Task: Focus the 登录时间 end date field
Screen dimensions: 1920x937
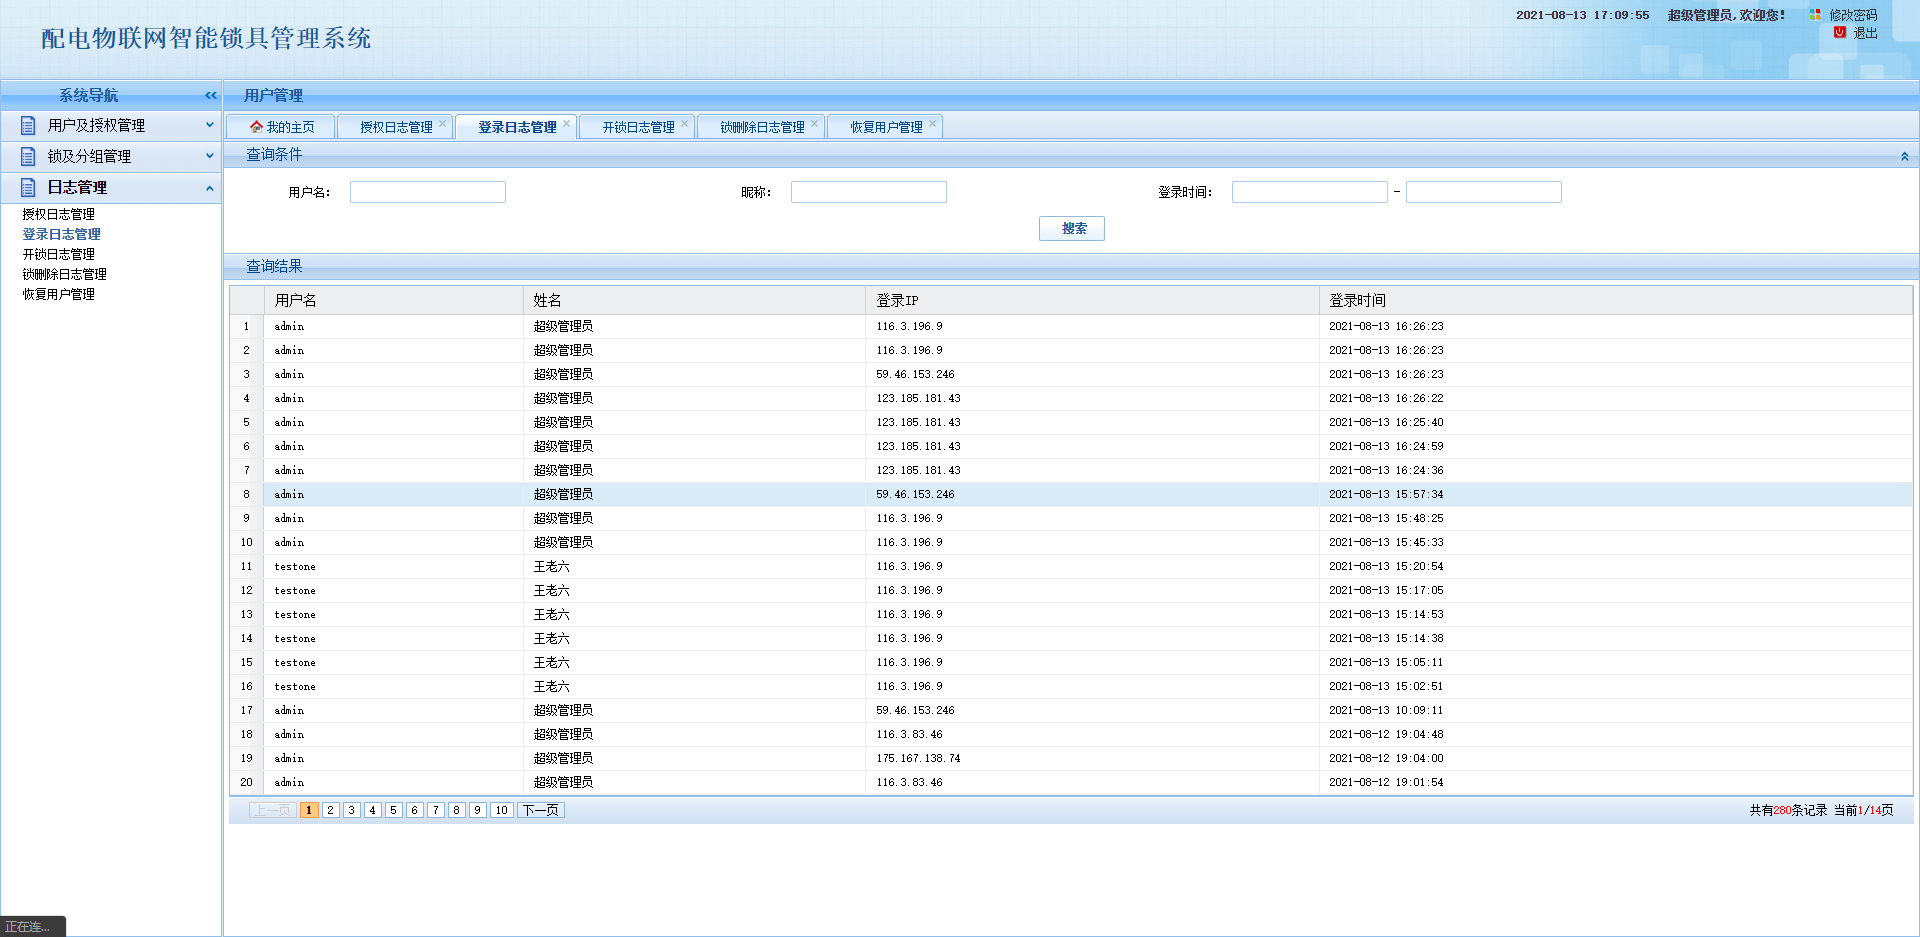Action: tap(1484, 192)
